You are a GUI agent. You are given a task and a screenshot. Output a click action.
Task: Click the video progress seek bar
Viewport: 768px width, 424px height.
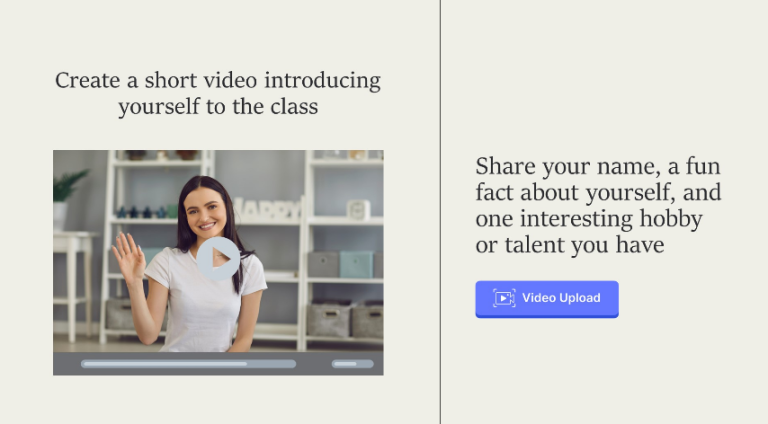click(189, 364)
